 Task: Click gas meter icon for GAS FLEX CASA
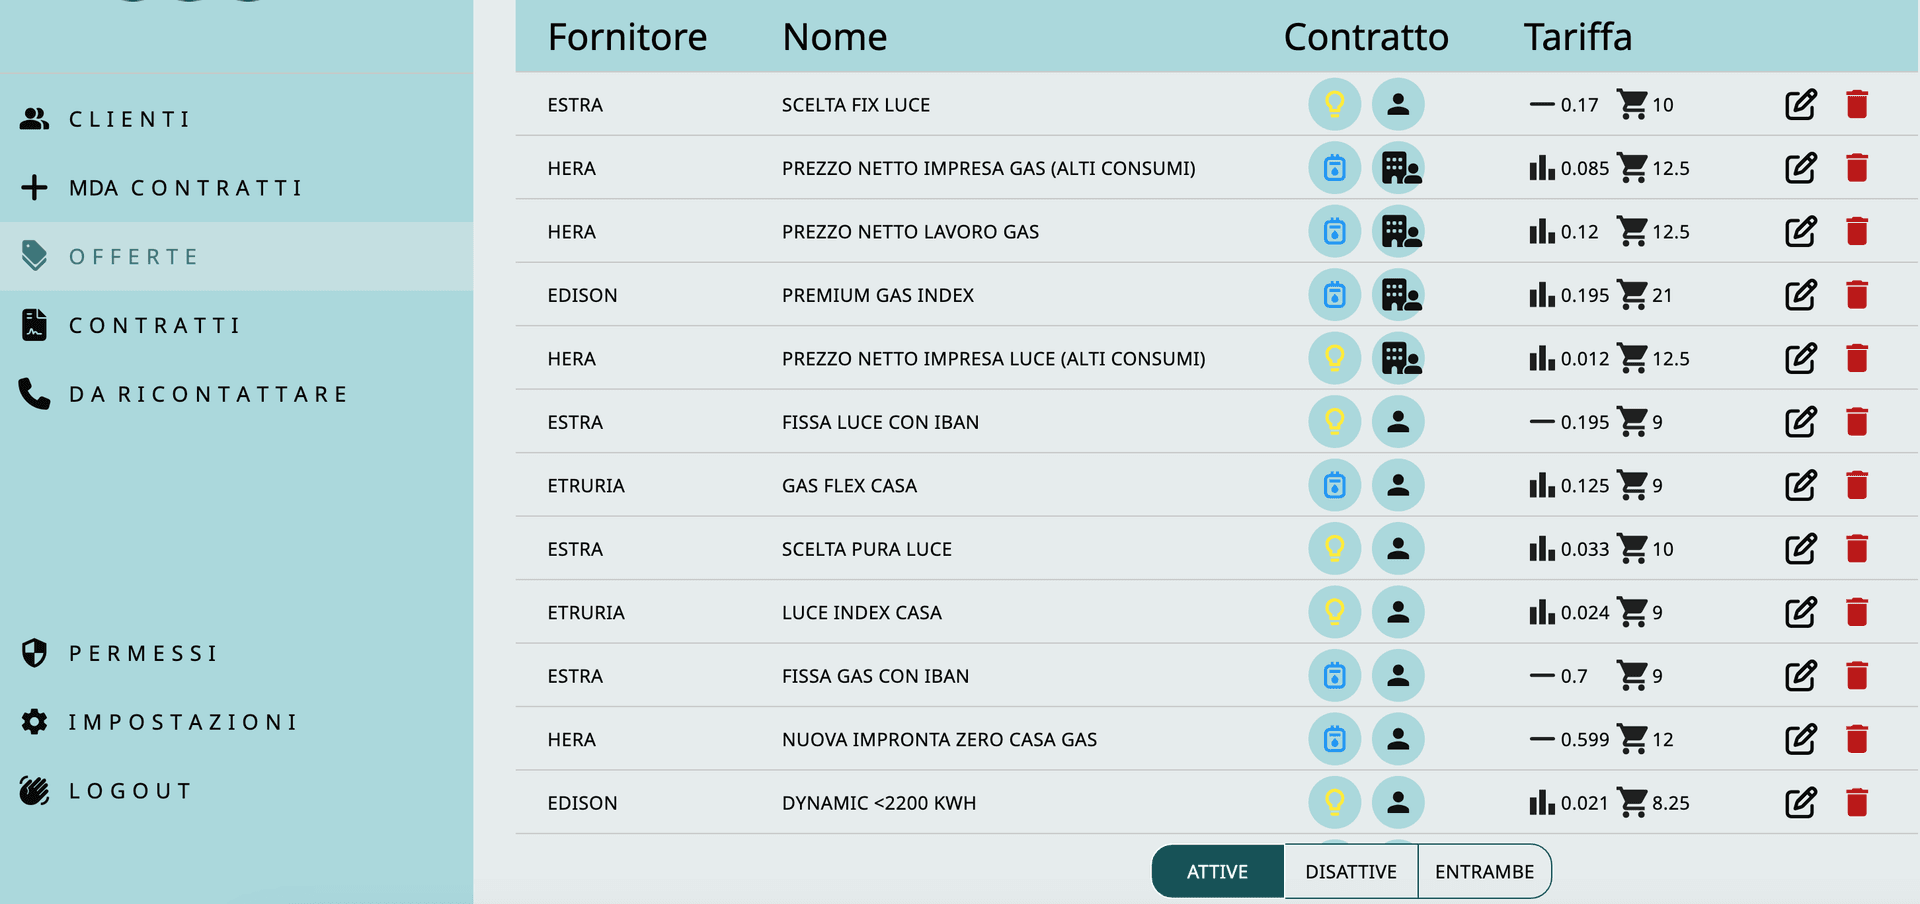1335,485
